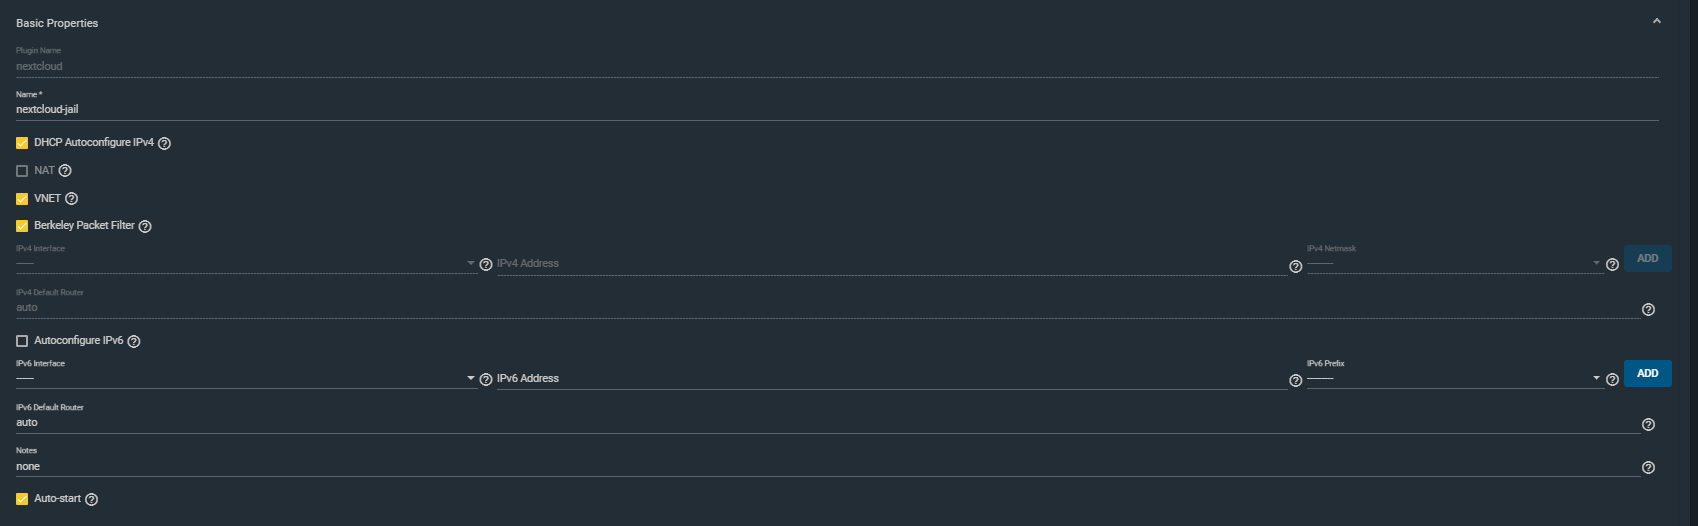The image size is (1698, 526).
Task: Edit the Notes text field
Action: 828,466
